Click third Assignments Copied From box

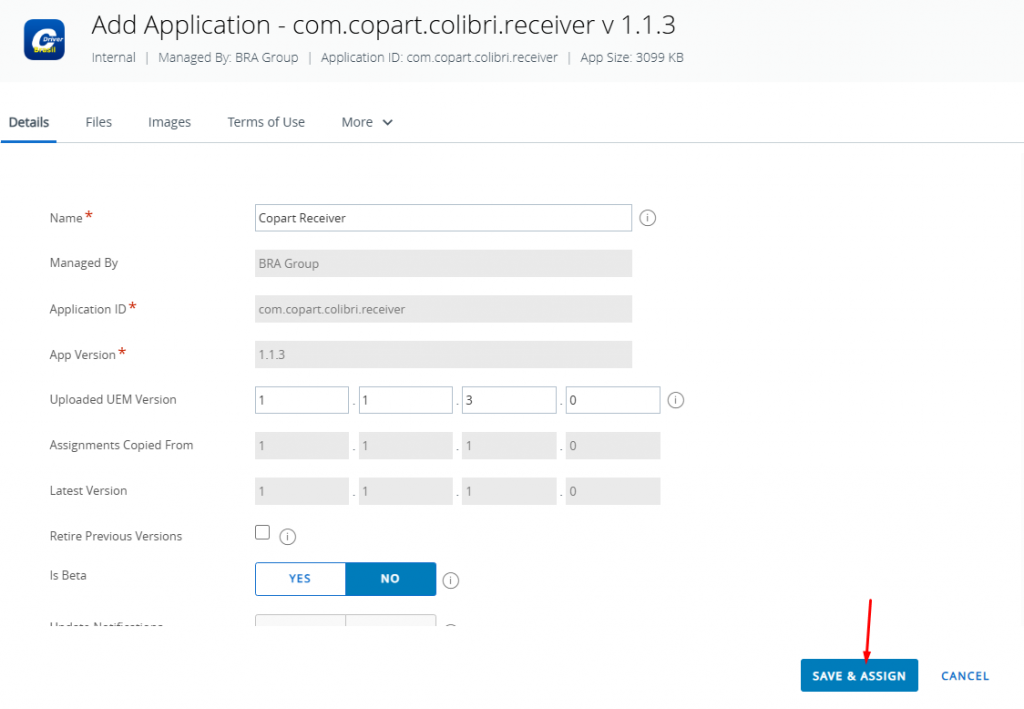(509, 446)
